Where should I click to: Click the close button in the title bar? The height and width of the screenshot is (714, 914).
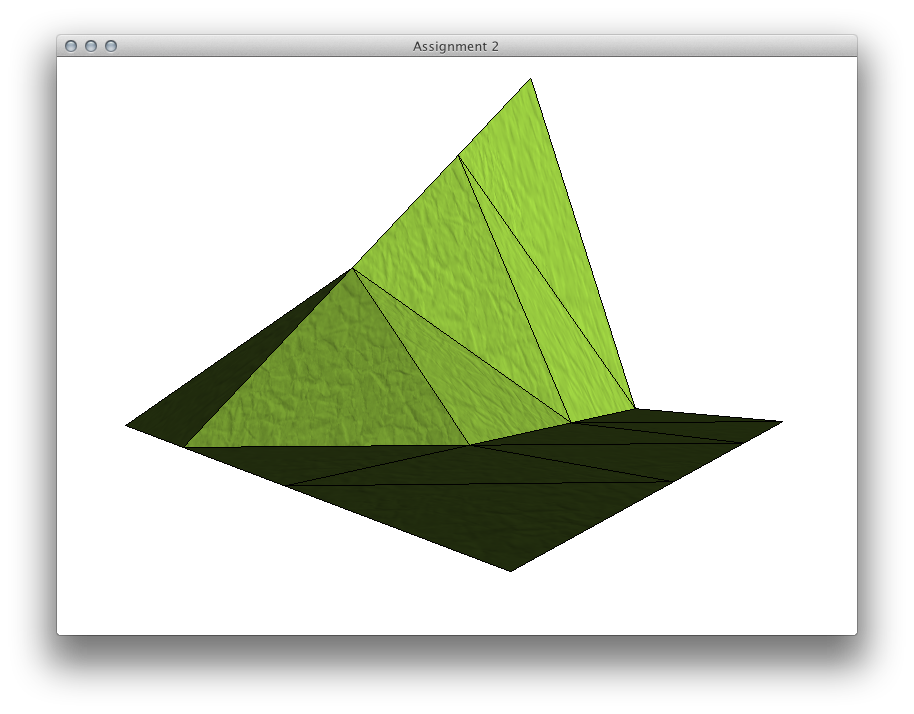pyautogui.click(x=71, y=46)
